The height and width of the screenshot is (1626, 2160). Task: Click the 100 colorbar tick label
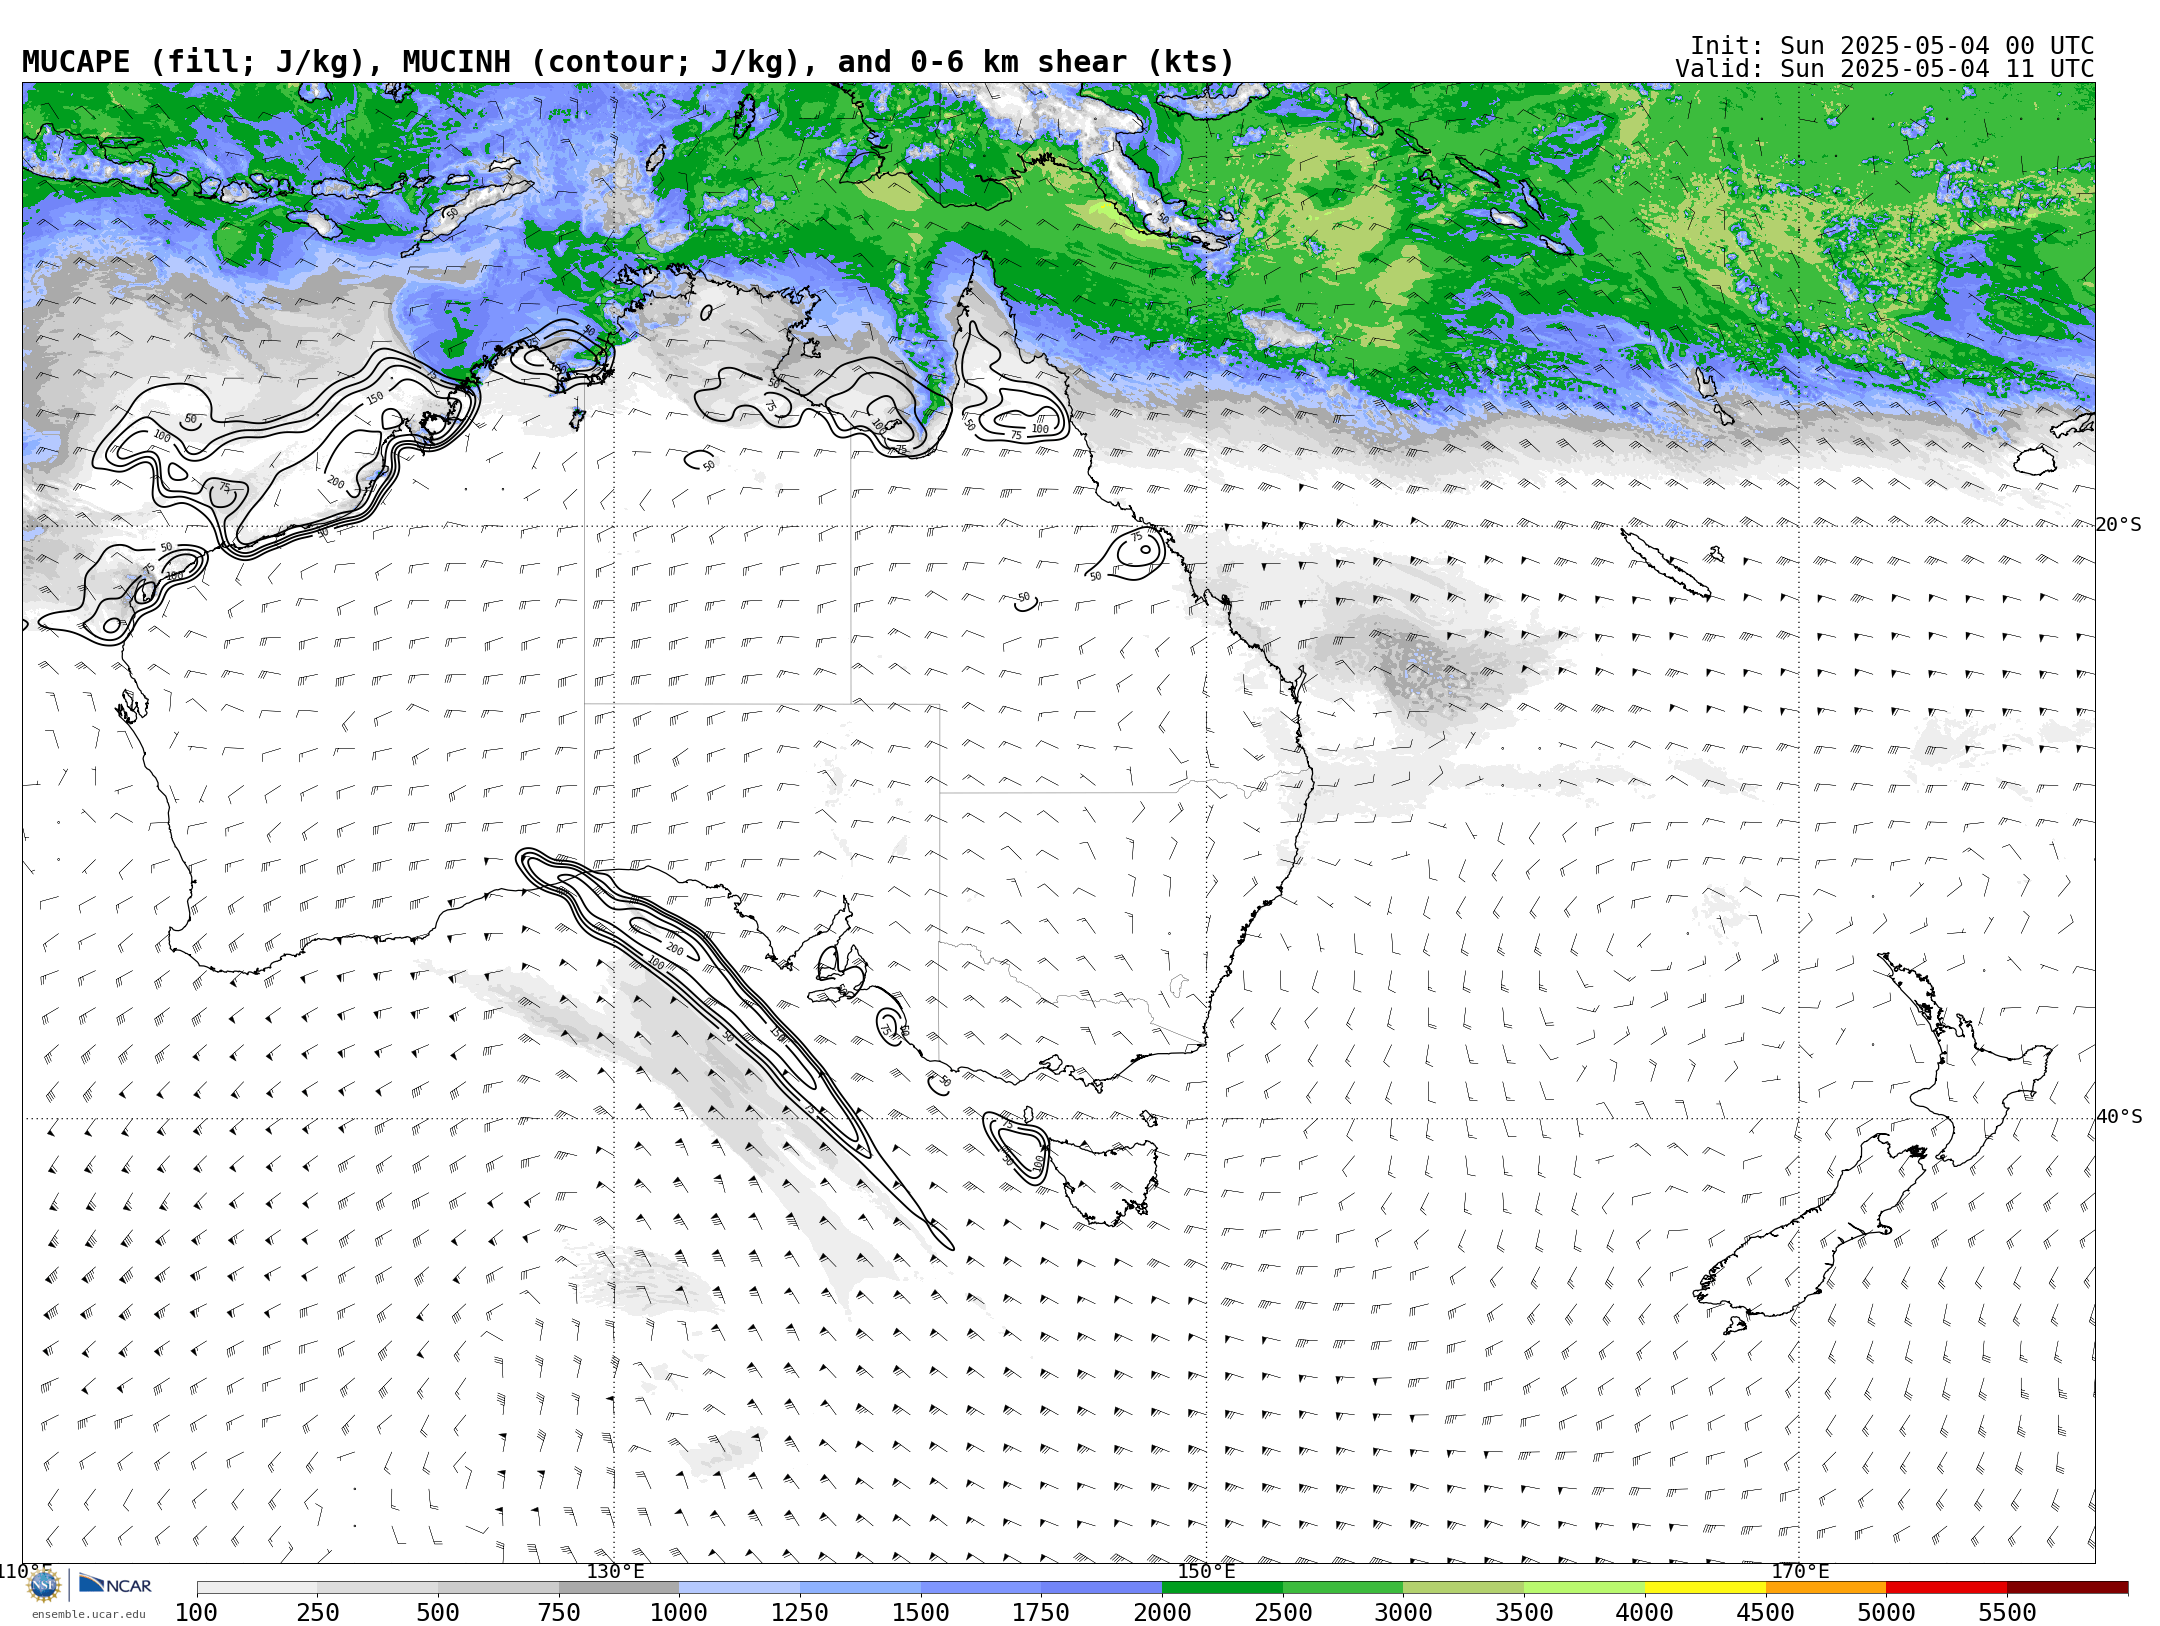196,1612
